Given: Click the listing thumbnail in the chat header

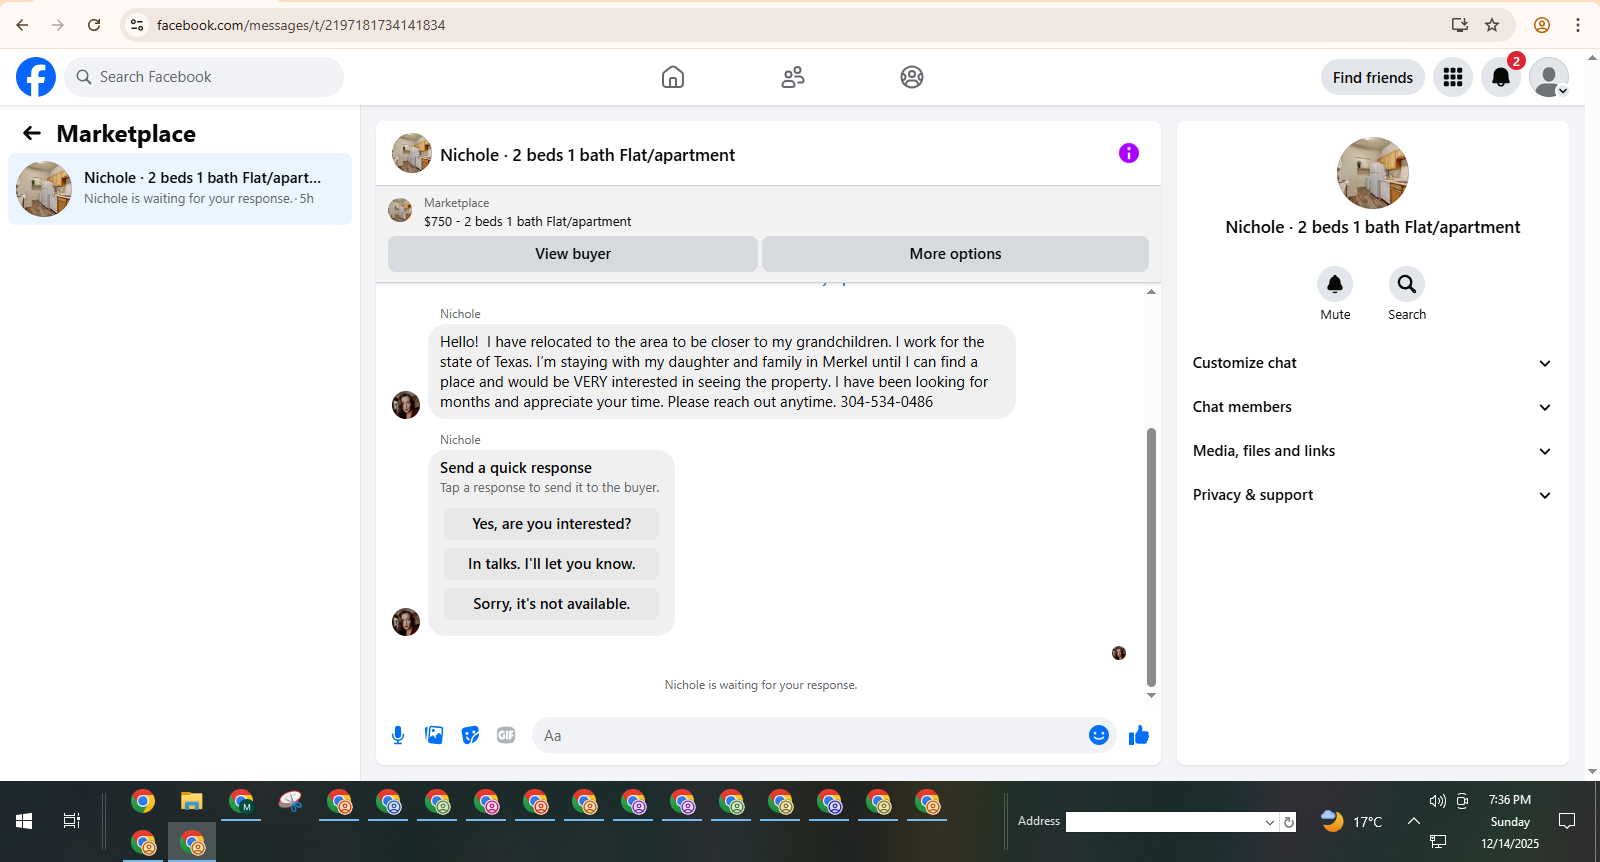Looking at the screenshot, I should (412, 153).
